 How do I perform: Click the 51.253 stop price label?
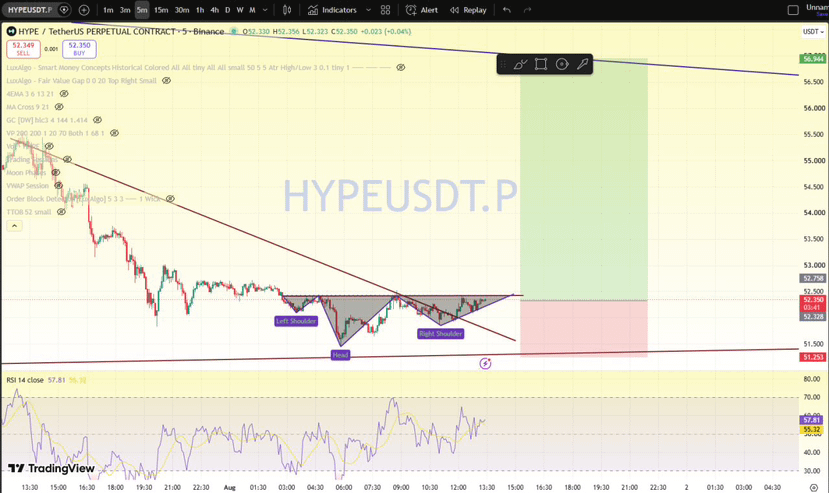click(813, 357)
